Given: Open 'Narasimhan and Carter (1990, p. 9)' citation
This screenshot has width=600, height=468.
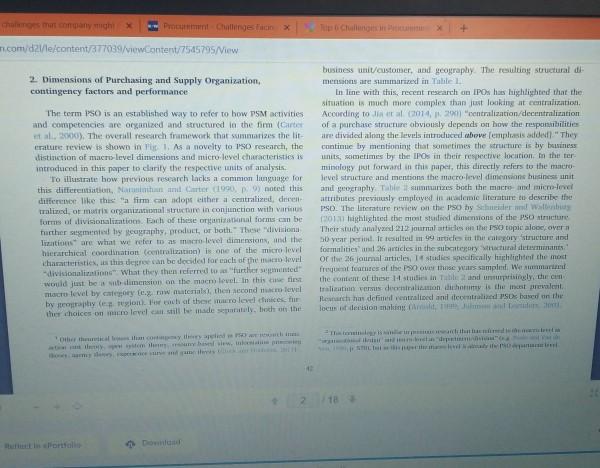Looking at the screenshot, I should [189, 189].
